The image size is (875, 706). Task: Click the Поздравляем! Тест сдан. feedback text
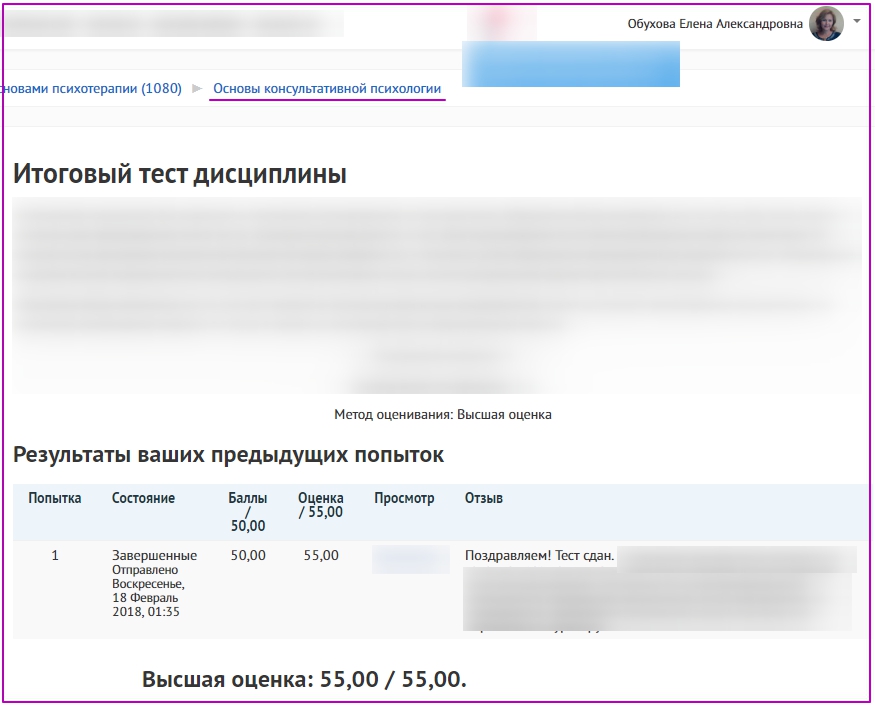click(x=540, y=556)
